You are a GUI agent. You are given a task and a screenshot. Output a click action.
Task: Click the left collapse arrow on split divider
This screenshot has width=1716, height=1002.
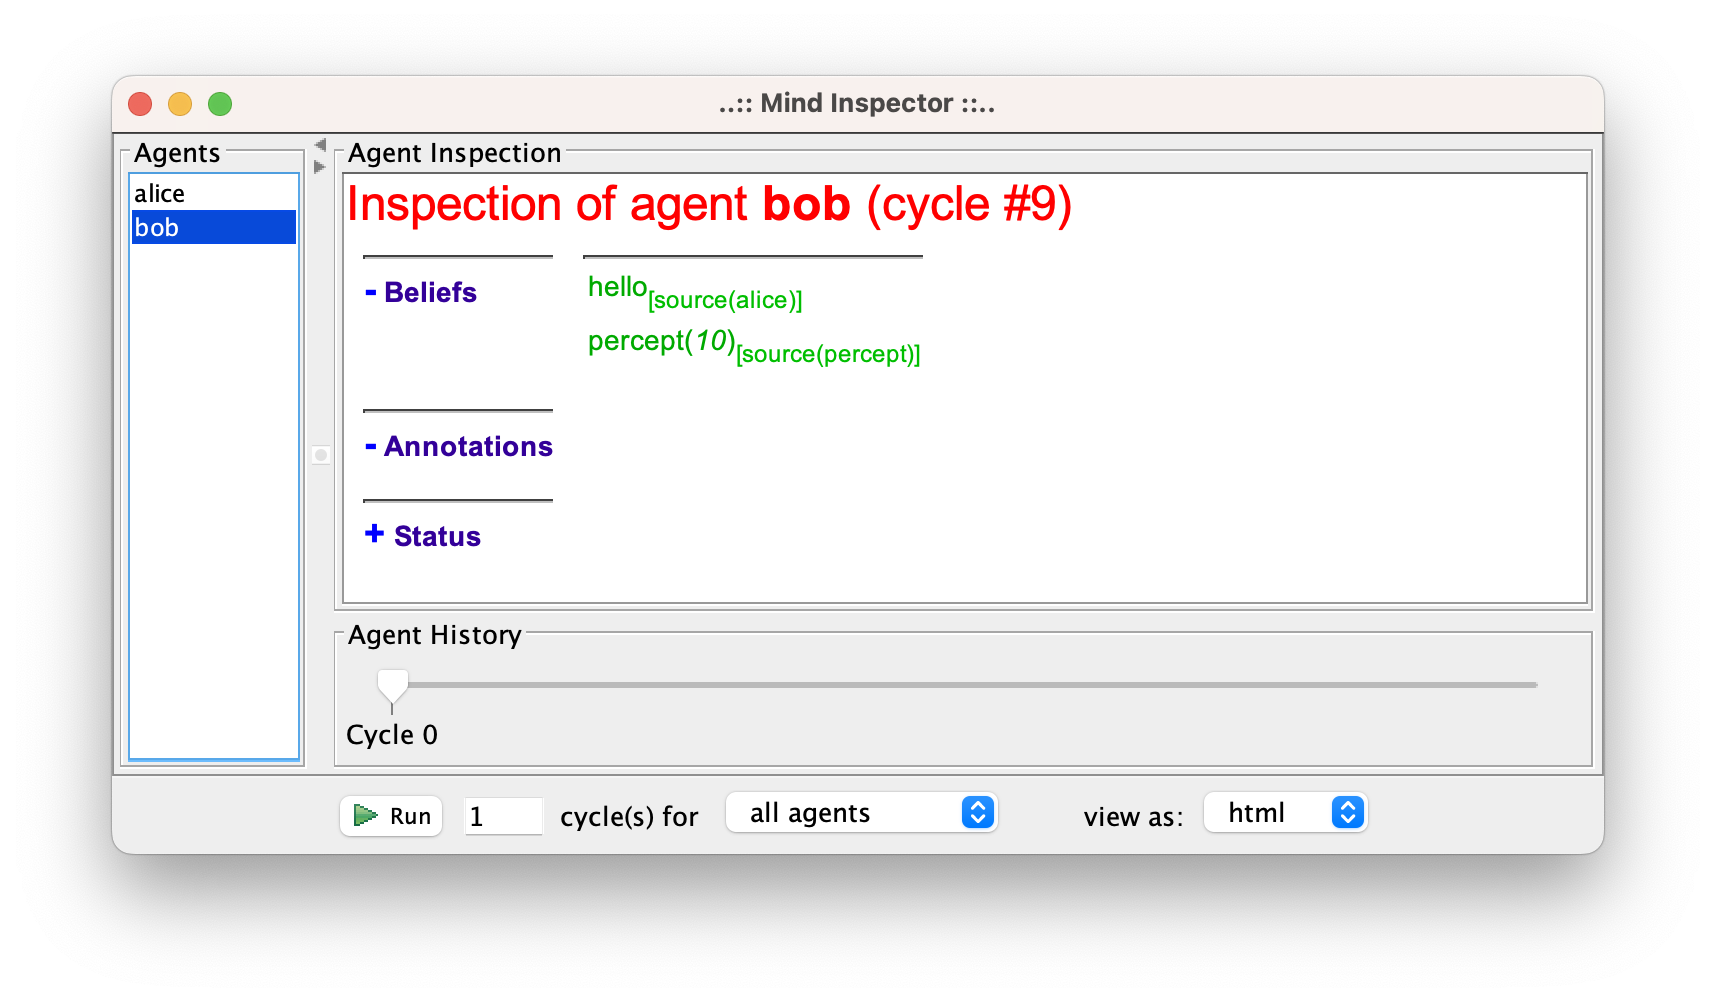[320, 145]
